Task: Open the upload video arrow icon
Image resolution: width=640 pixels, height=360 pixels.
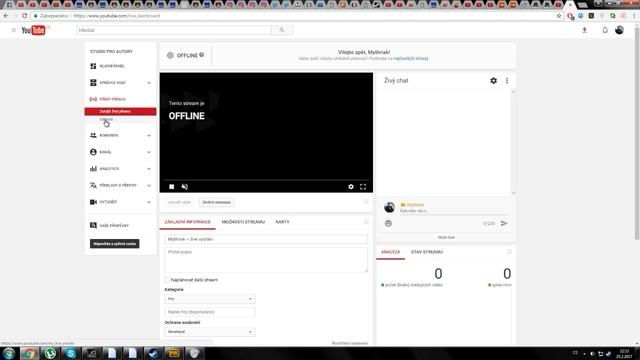Action: pos(584,30)
